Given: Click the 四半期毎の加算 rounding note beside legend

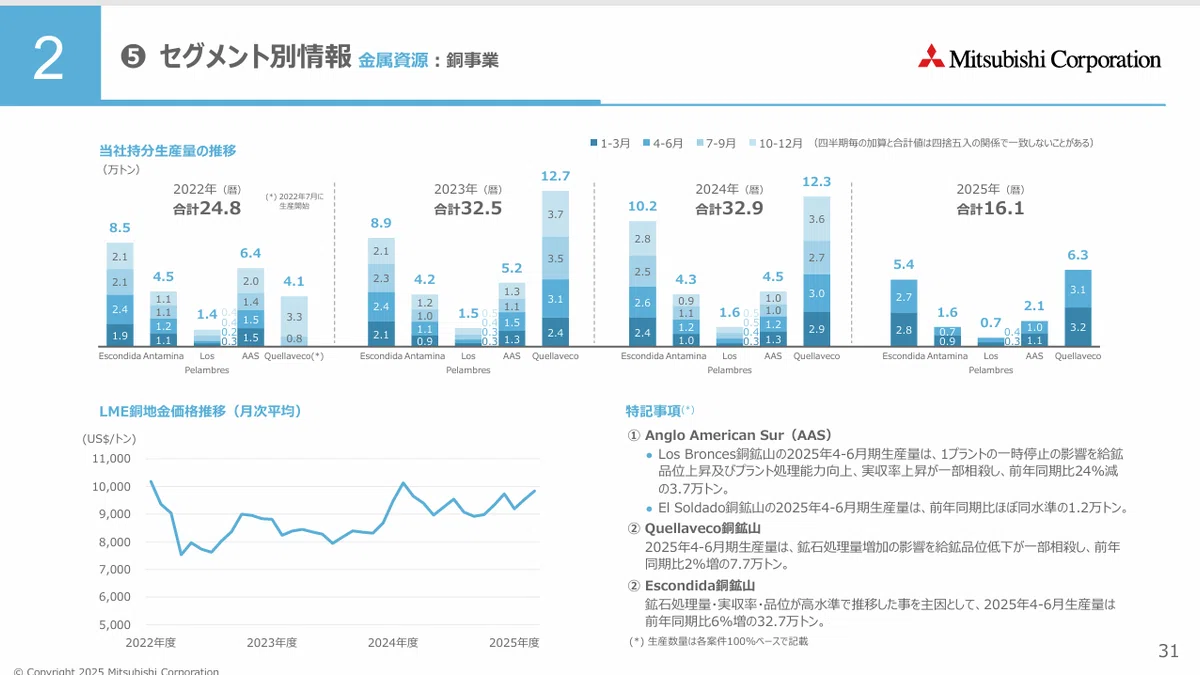Looking at the screenshot, I should tap(953, 143).
